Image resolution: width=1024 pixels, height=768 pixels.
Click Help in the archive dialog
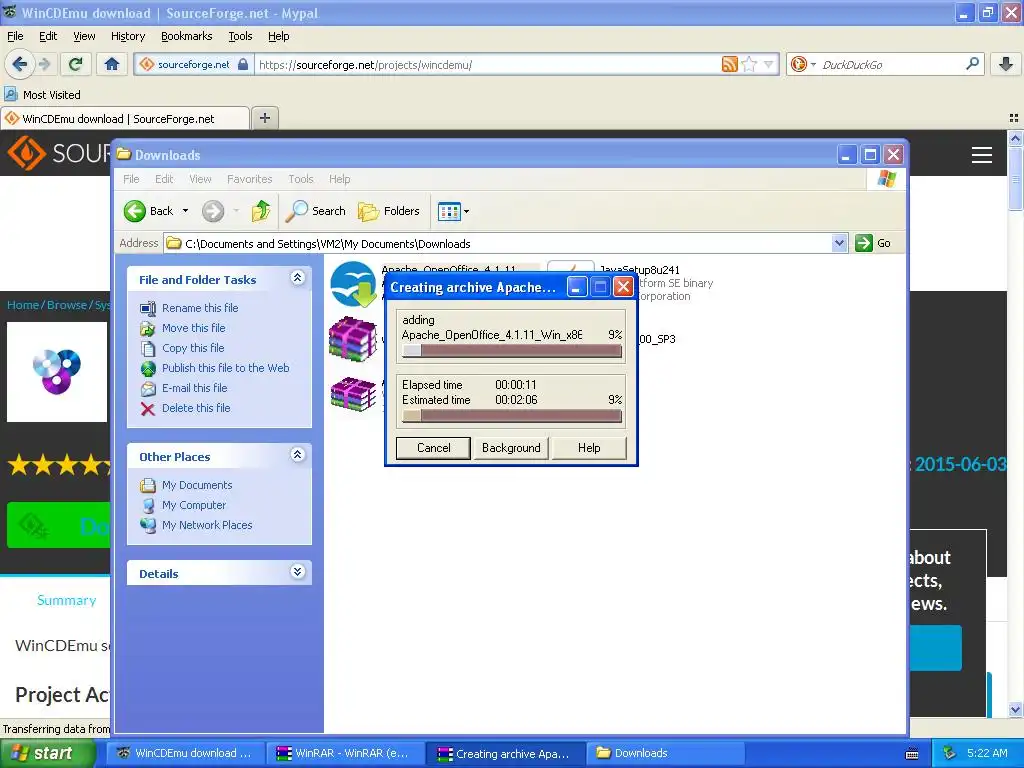589,448
